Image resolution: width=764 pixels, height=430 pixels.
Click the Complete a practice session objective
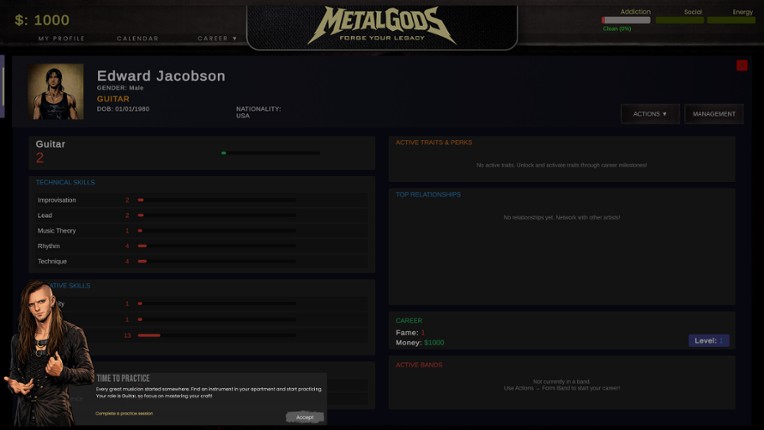[x=124, y=413]
